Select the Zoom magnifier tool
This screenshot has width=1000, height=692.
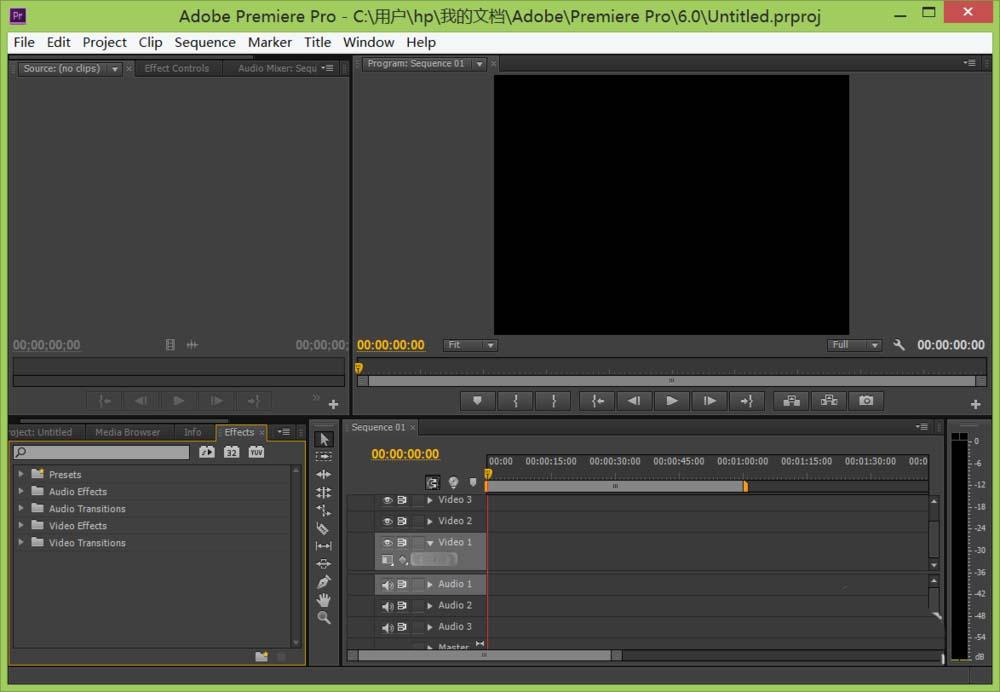(323, 618)
